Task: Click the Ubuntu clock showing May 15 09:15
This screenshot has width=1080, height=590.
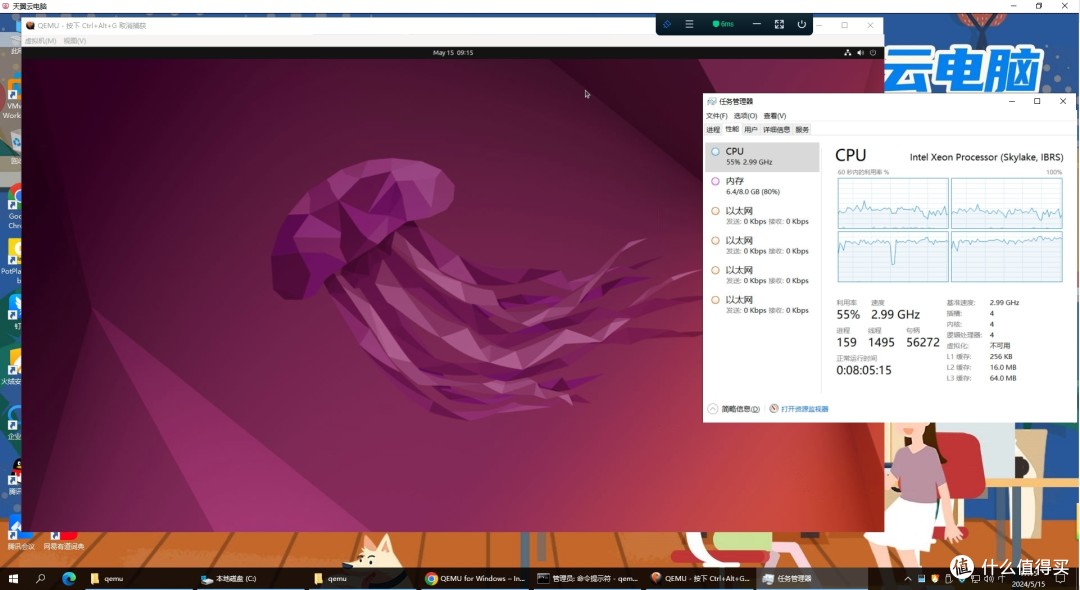Action: pyautogui.click(x=453, y=52)
